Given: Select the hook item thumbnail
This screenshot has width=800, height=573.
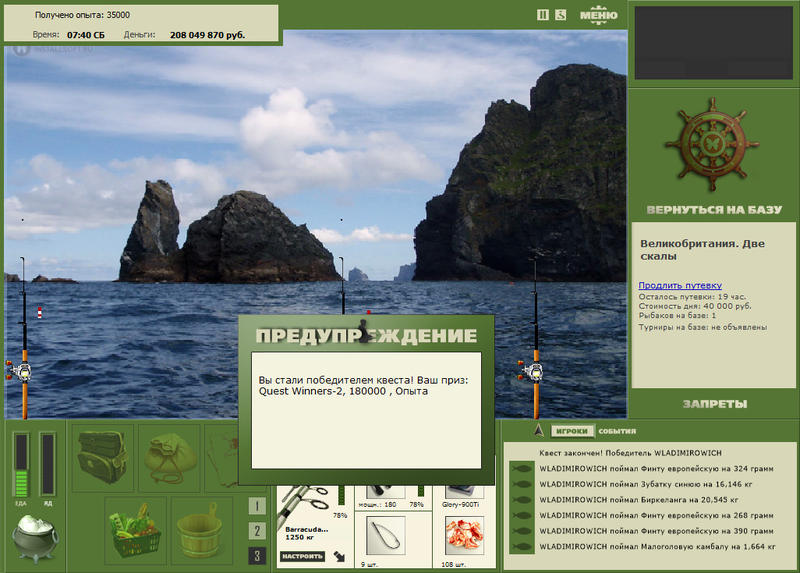Looking at the screenshot, I should (x=386, y=535).
